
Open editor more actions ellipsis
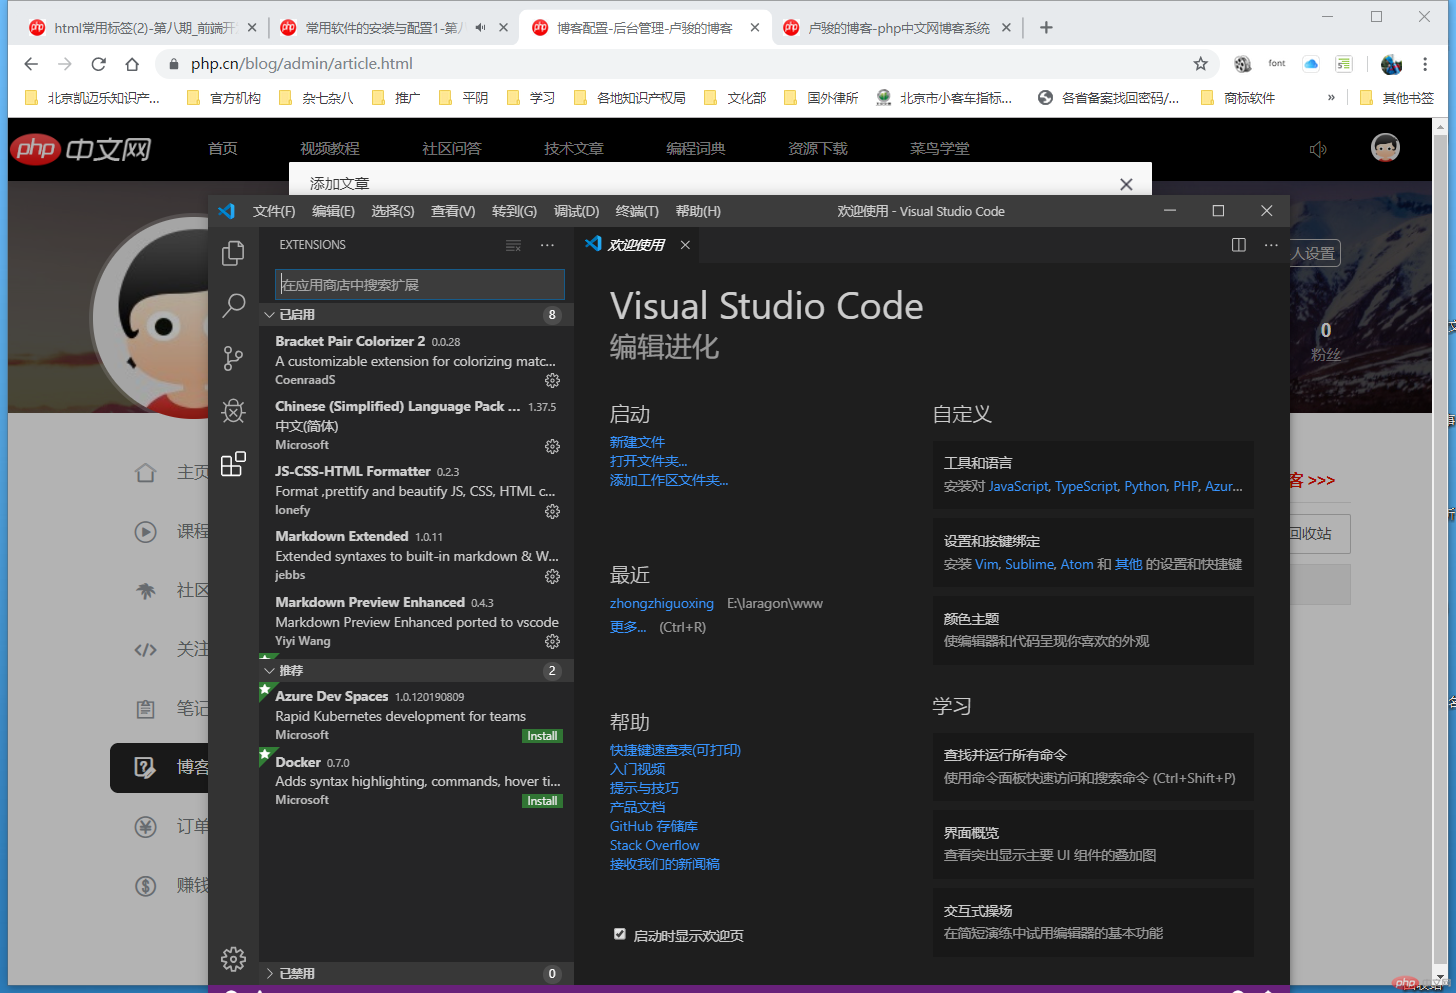click(x=1271, y=245)
